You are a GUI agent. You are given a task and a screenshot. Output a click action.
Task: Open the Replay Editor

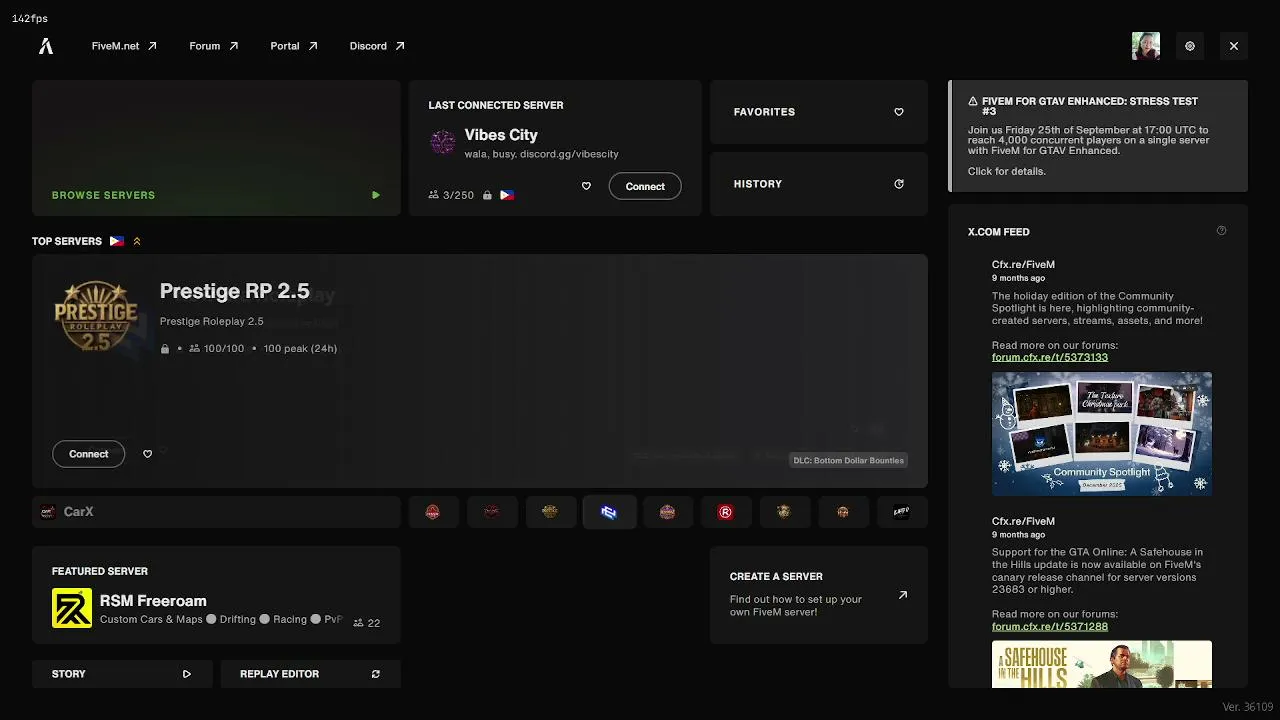[x=311, y=674]
